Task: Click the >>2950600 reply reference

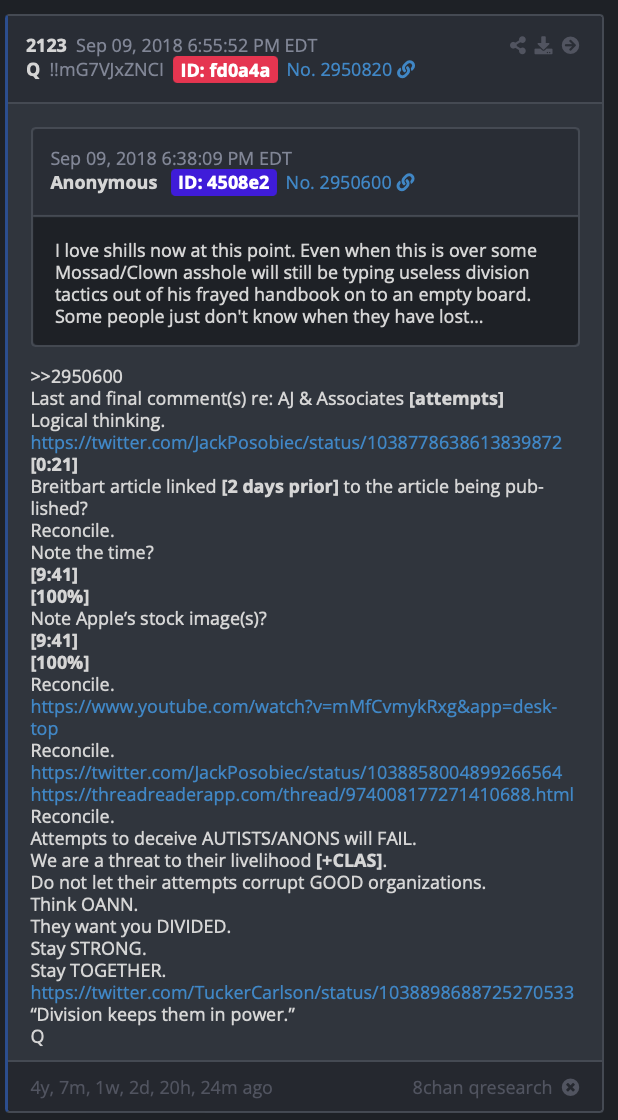Action: 76,376
